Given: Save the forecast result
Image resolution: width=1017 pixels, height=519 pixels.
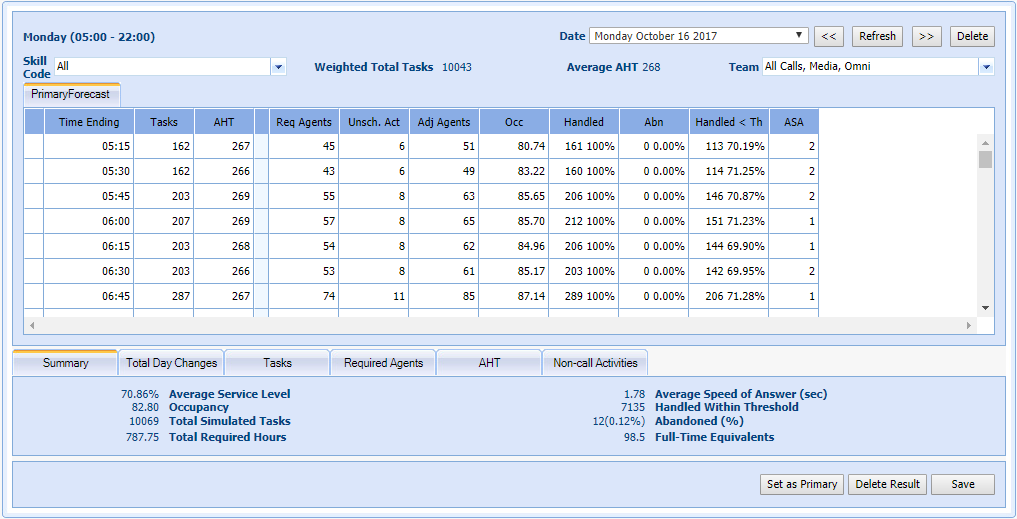Looking at the screenshot, I should coord(962,484).
